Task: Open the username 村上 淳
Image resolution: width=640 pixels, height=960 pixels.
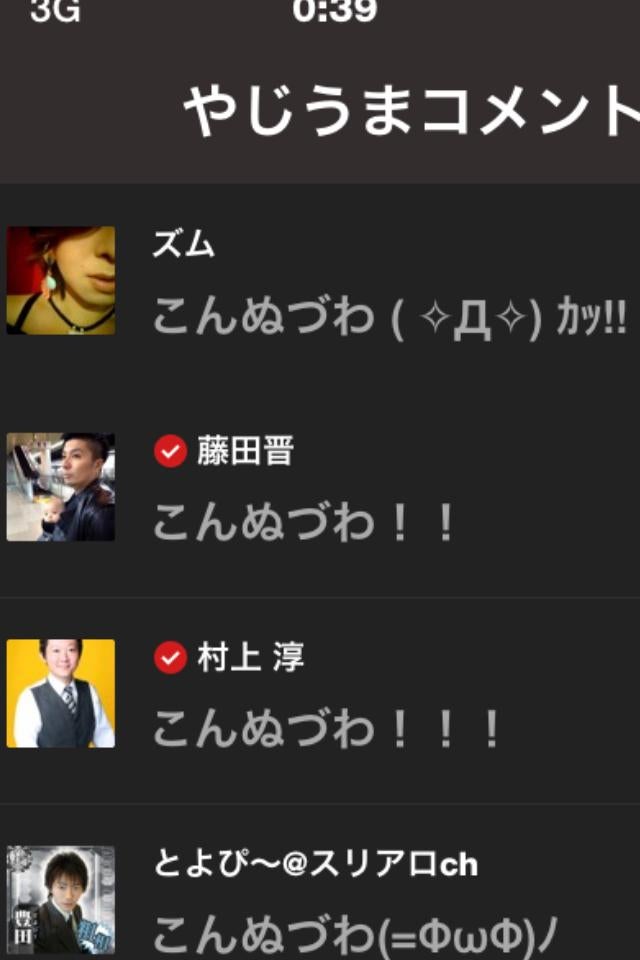Action: [x=251, y=658]
